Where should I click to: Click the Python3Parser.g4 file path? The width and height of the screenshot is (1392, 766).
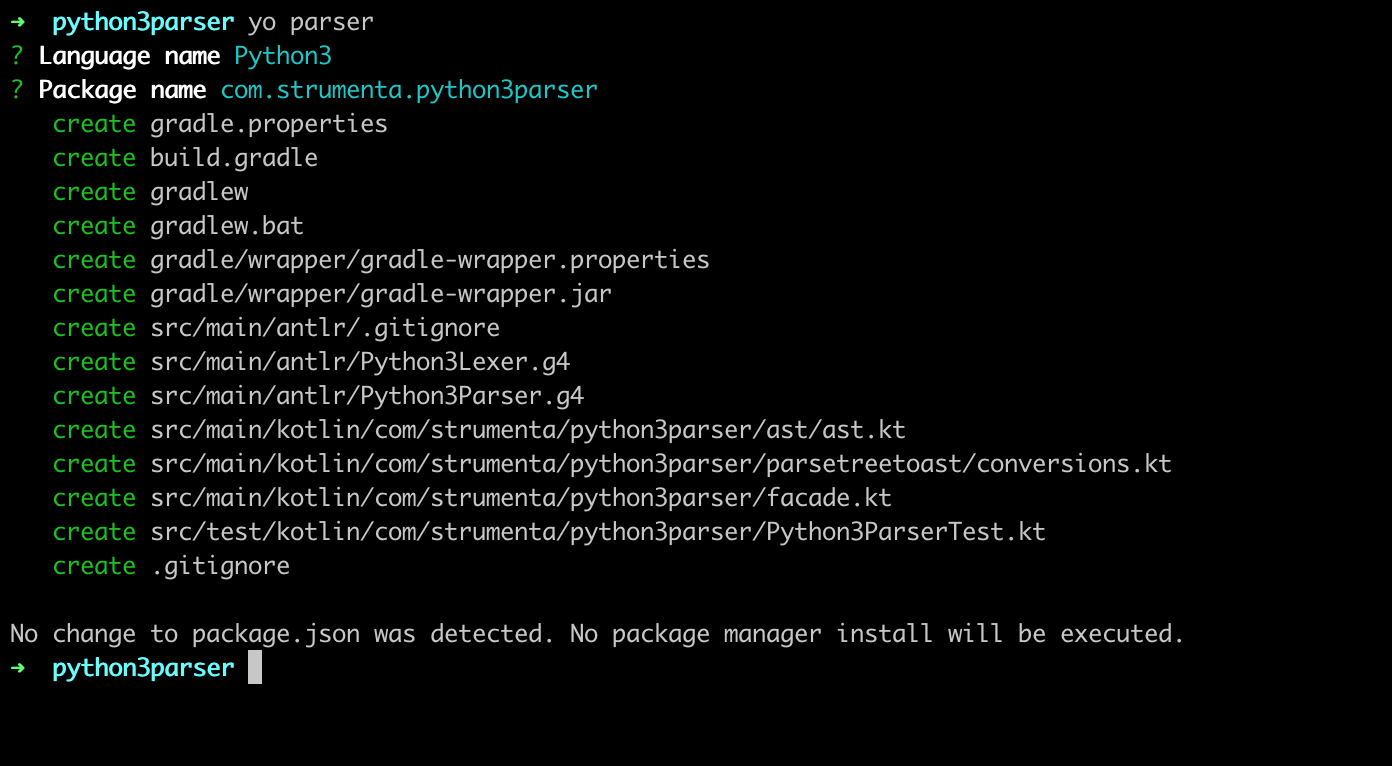point(367,396)
